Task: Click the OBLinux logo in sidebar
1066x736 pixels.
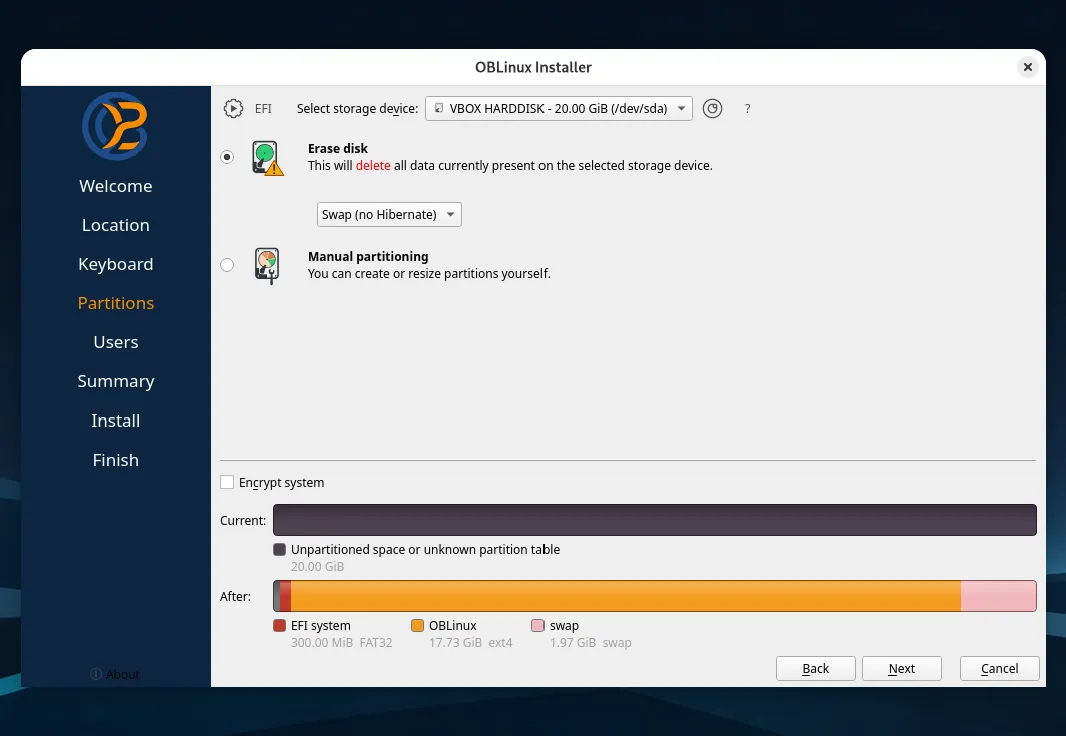Action: [115, 126]
